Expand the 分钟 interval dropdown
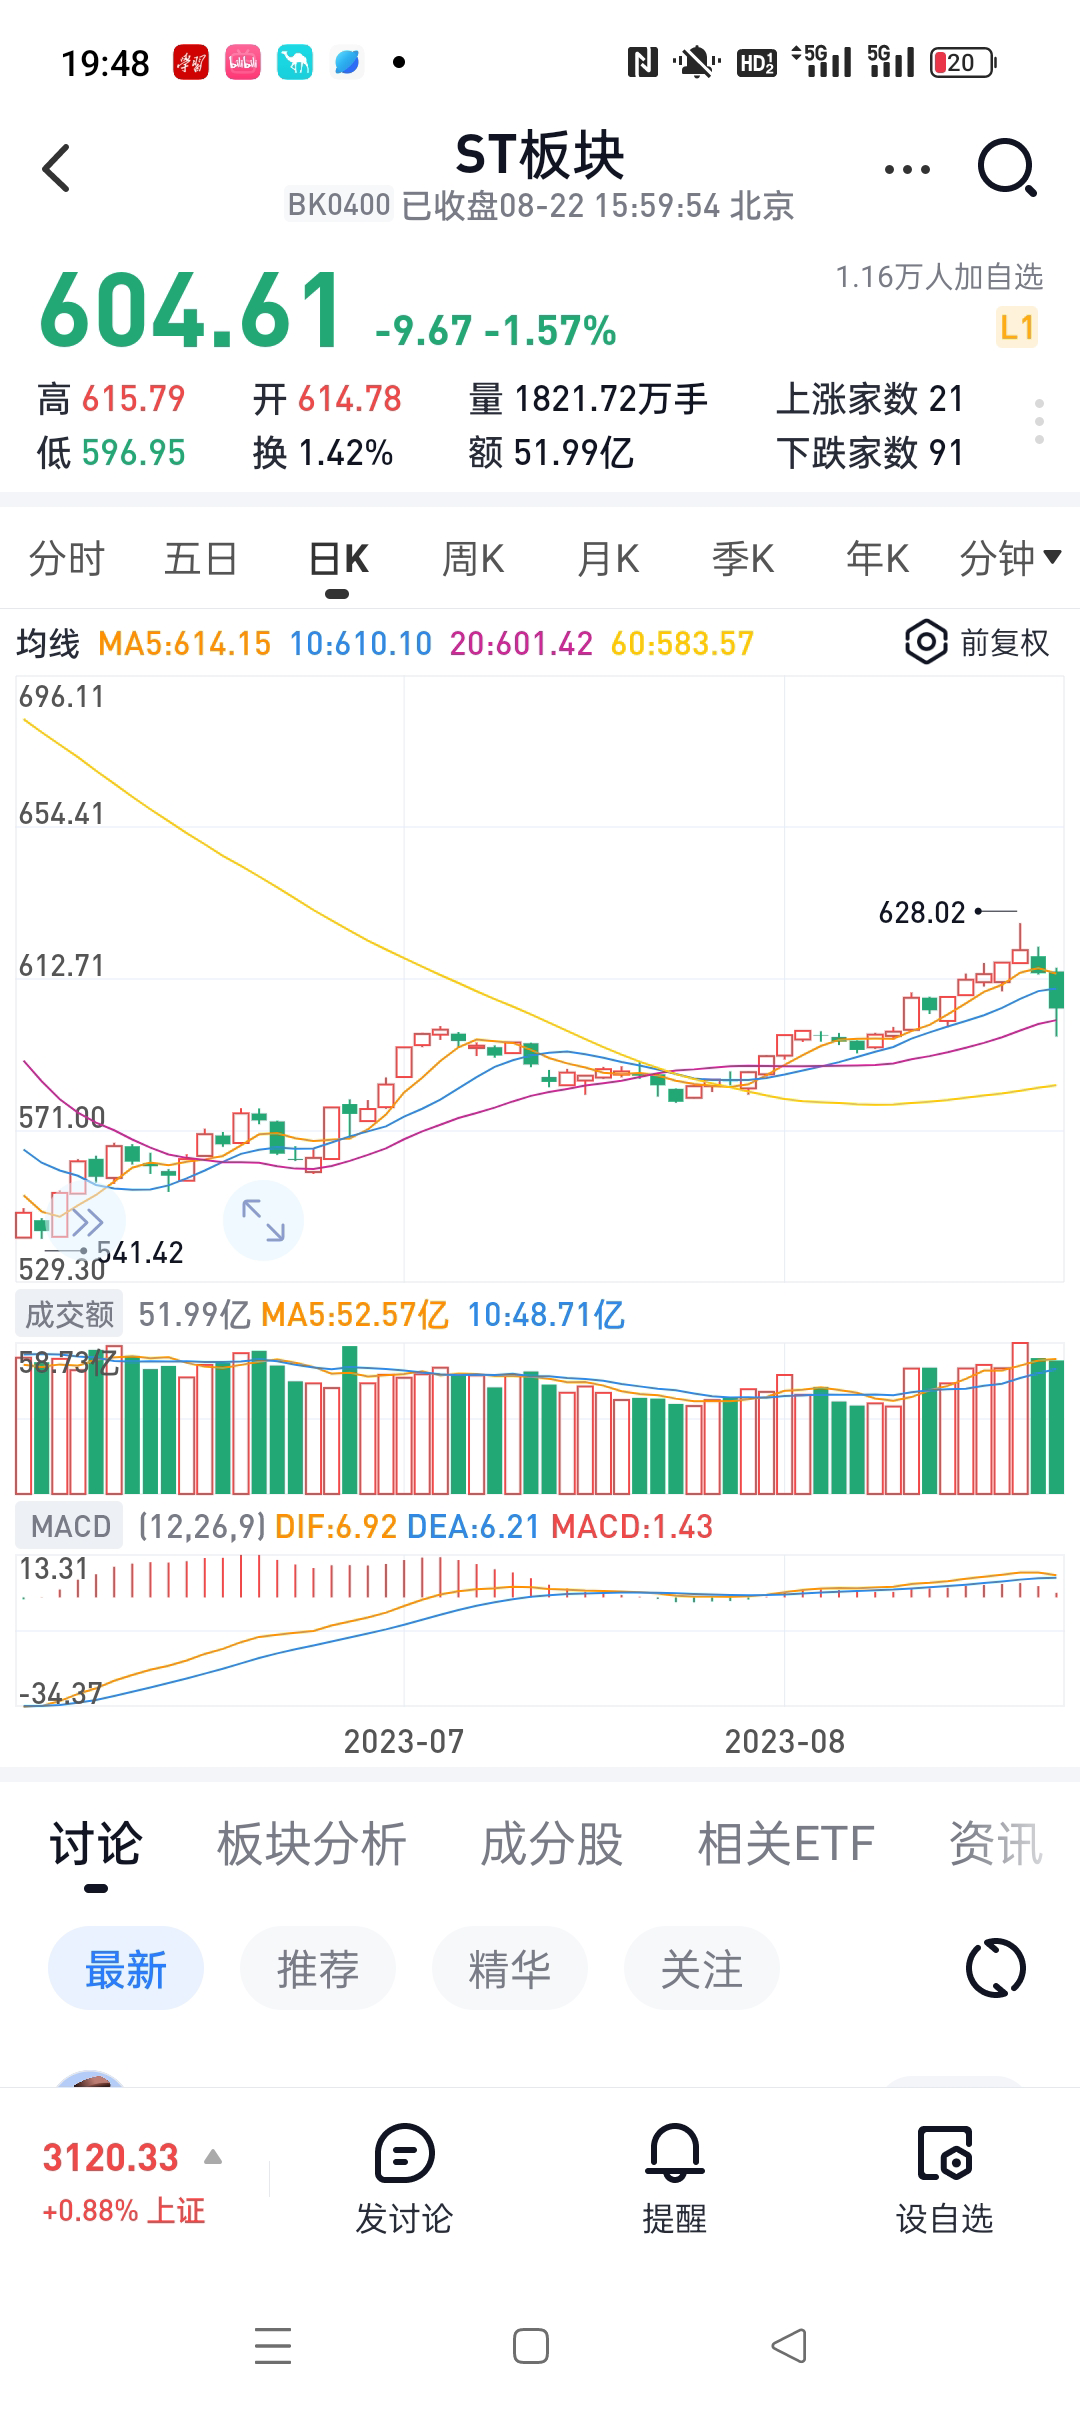Viewport: 1080px width, 2412px height. (1009, 558)
